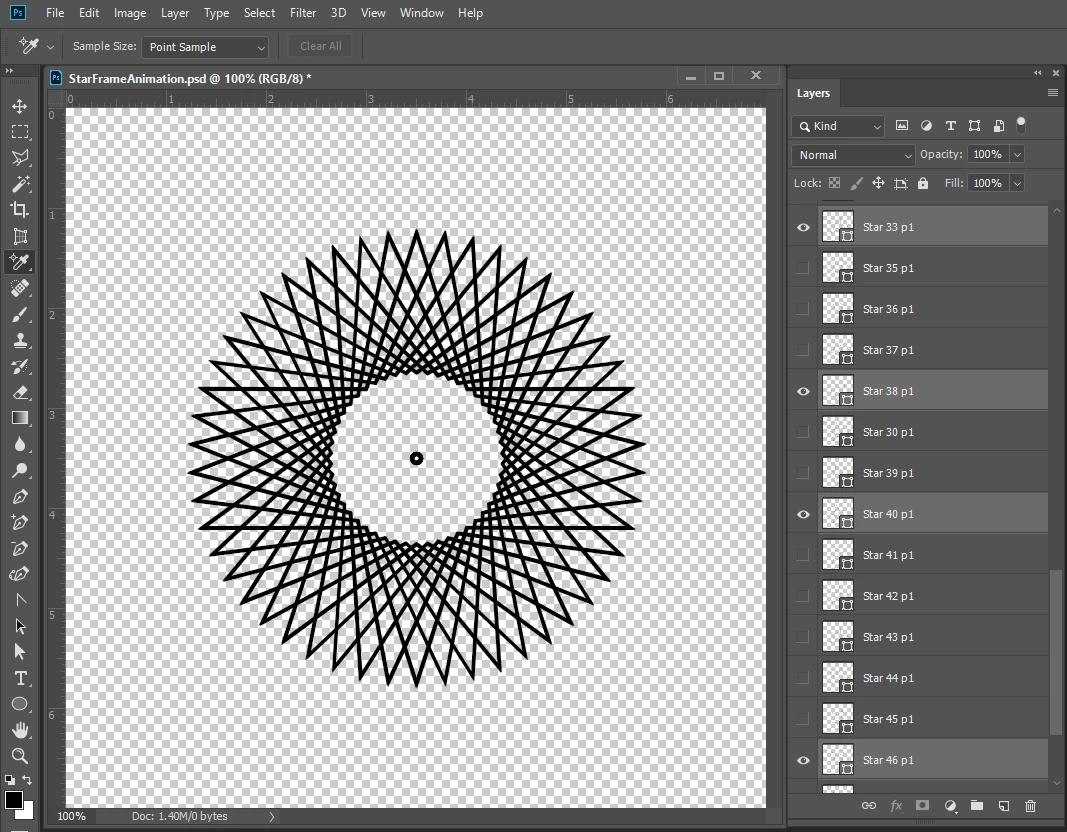Hide the Star 38 p1 layer
The width and height of the screenshot is (1067, 832).
[803, 391]
